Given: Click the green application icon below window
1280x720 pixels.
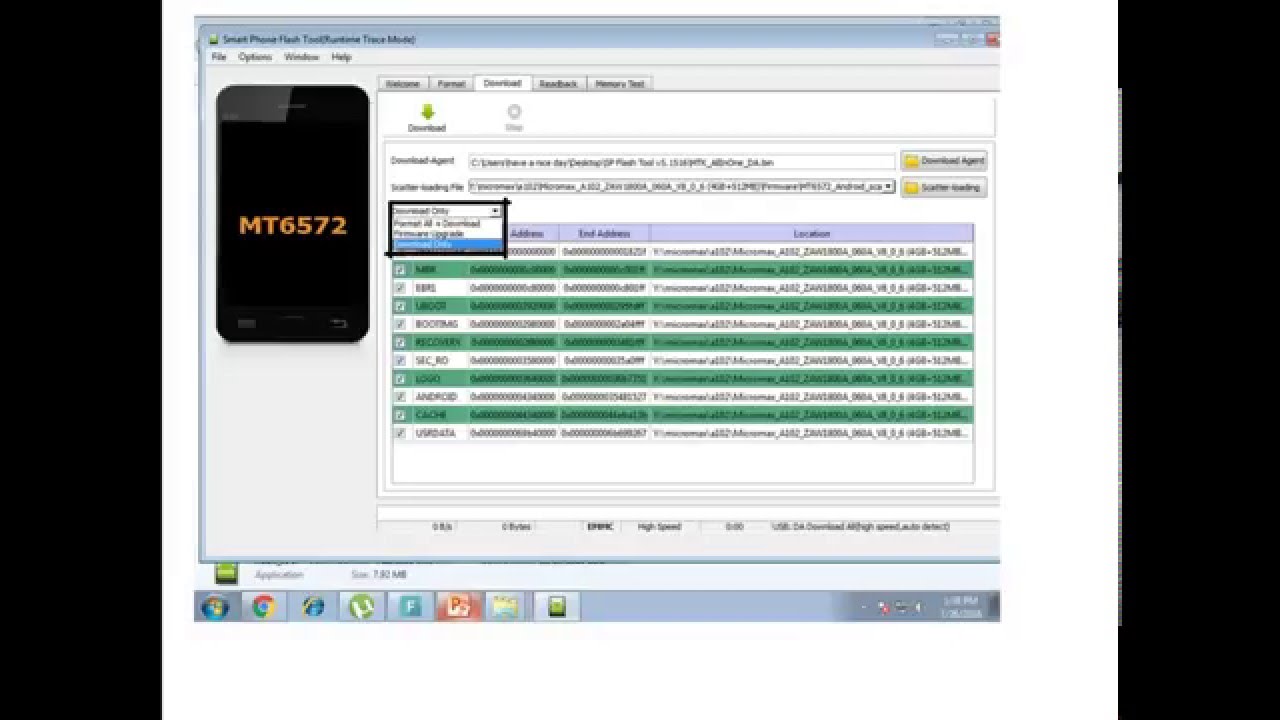Looking at the screenshot, I should (x=227, y=573).
